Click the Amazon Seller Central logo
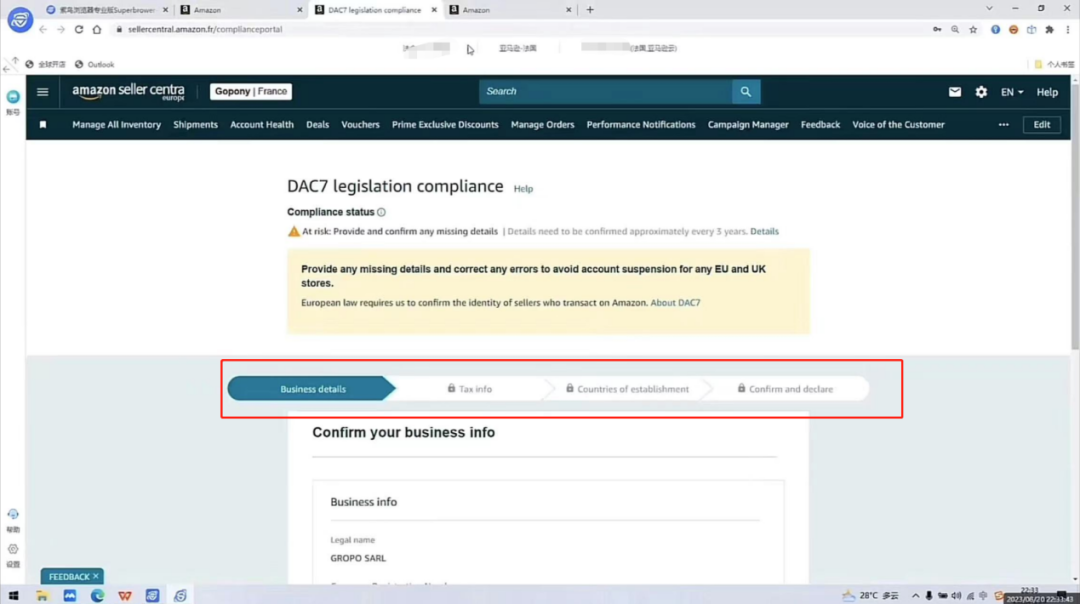Screen dimensions: 1080x604 [129, 92]
